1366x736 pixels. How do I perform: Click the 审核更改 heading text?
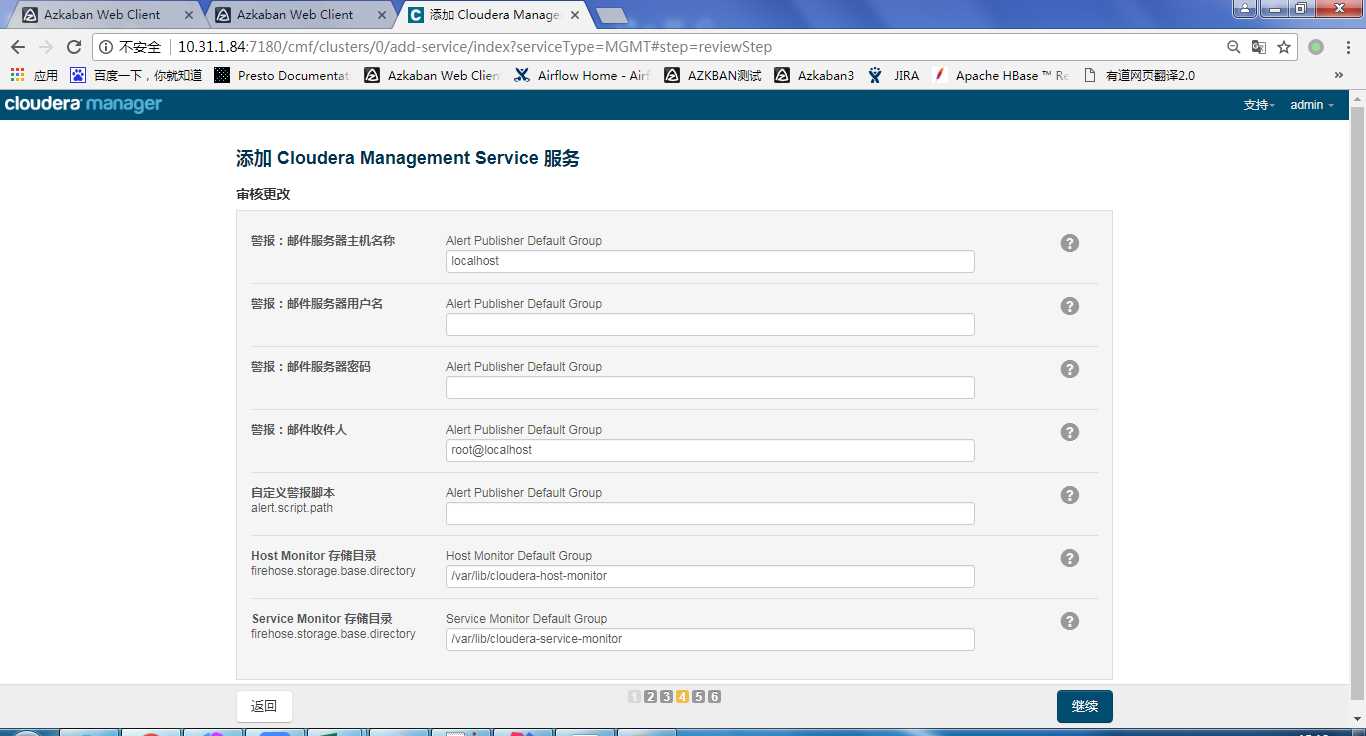(x=263, y=194)
